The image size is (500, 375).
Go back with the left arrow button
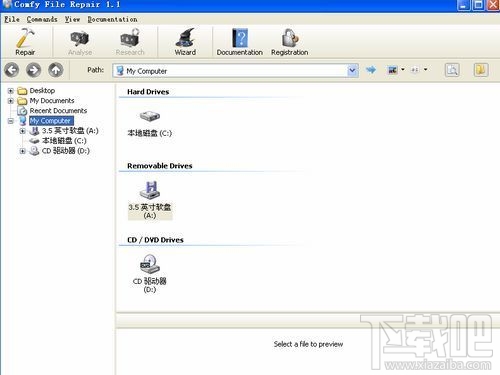click(x=12, y=70)
